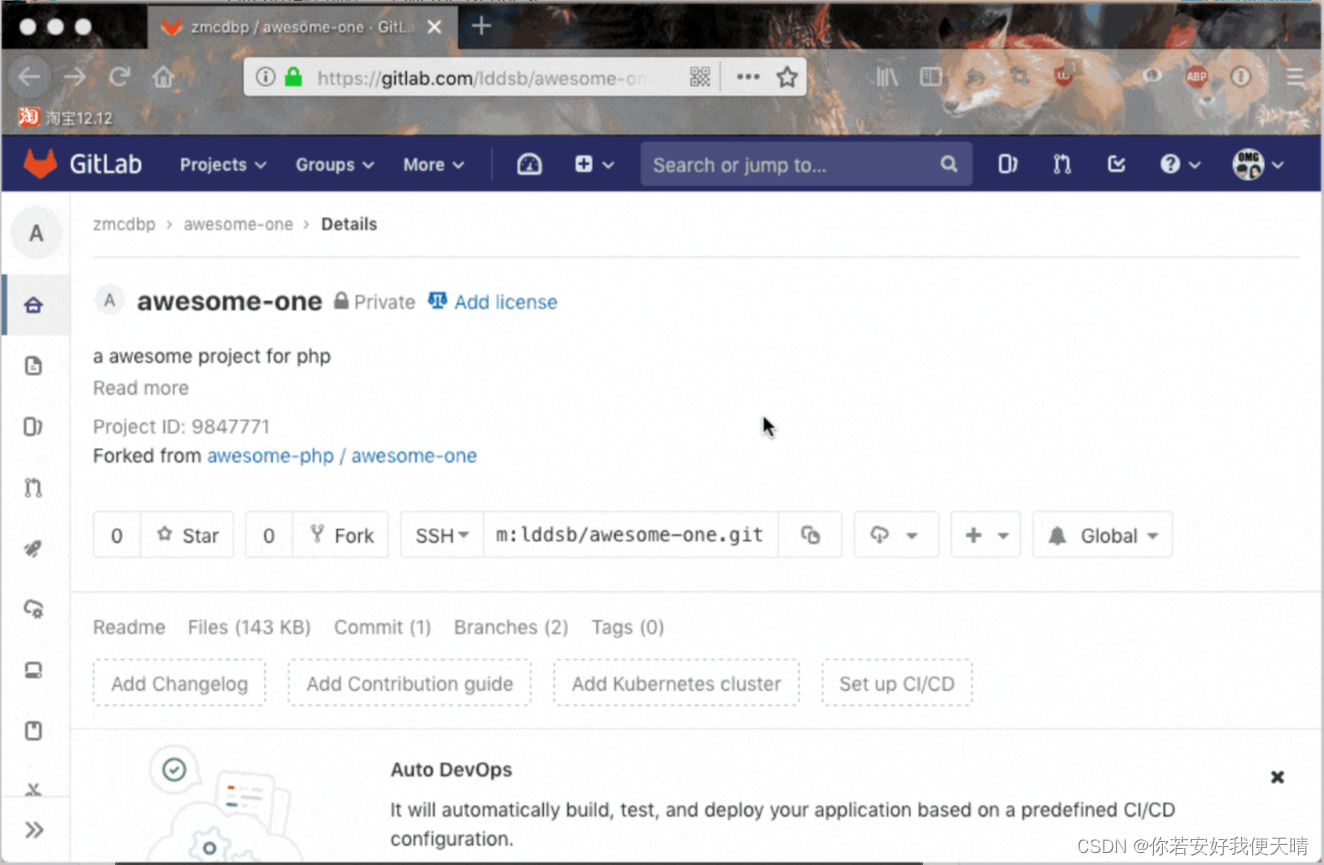Click the Set up CI/CD button
The image size is (1324, 865).
tap(896, 683)
